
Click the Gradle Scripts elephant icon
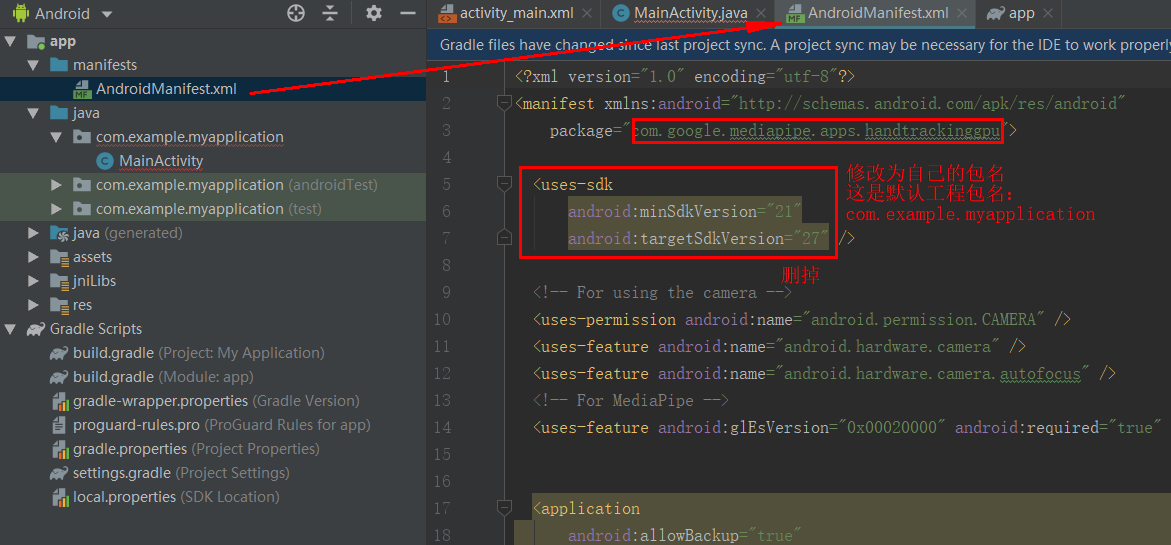tap(35, 328)
